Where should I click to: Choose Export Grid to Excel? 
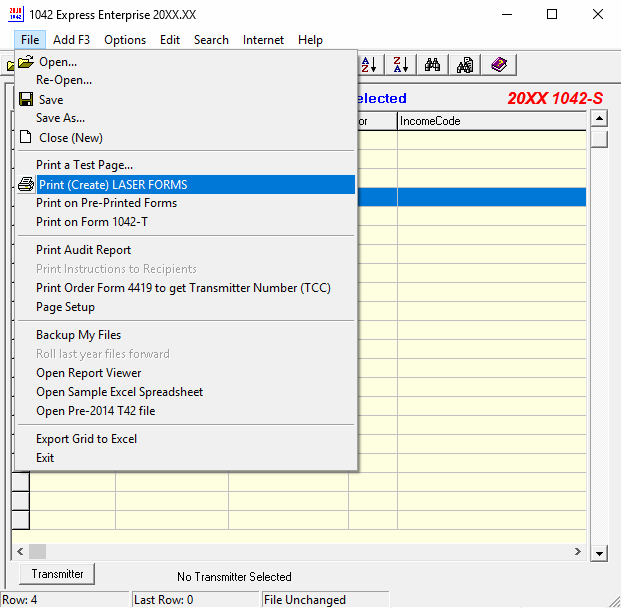pos(86,439)
